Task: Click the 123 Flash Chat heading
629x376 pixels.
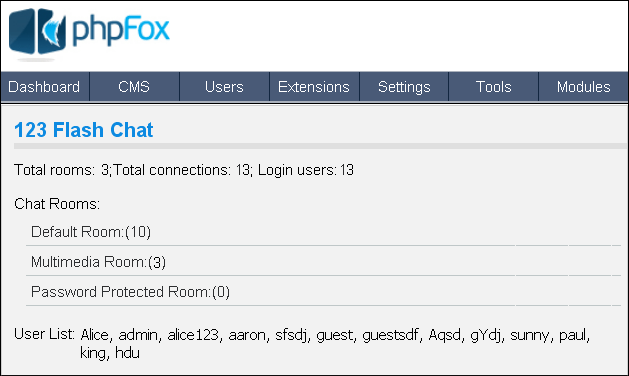Action: coord(83,130)
